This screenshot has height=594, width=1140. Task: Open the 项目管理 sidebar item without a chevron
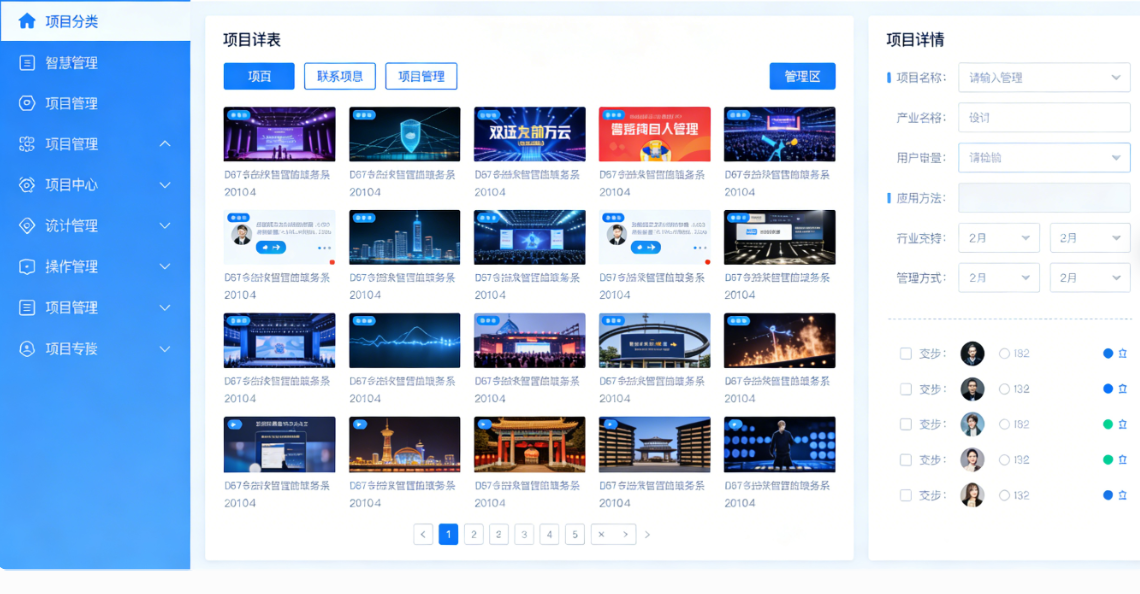(x=95, y=103)
